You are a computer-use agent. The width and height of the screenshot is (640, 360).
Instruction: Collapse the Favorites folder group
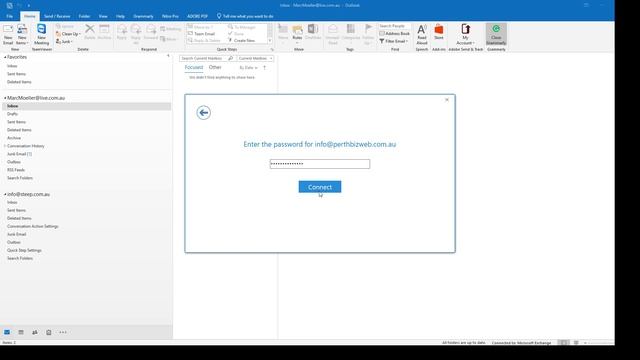pyautogui.click(x=5, y=58)
